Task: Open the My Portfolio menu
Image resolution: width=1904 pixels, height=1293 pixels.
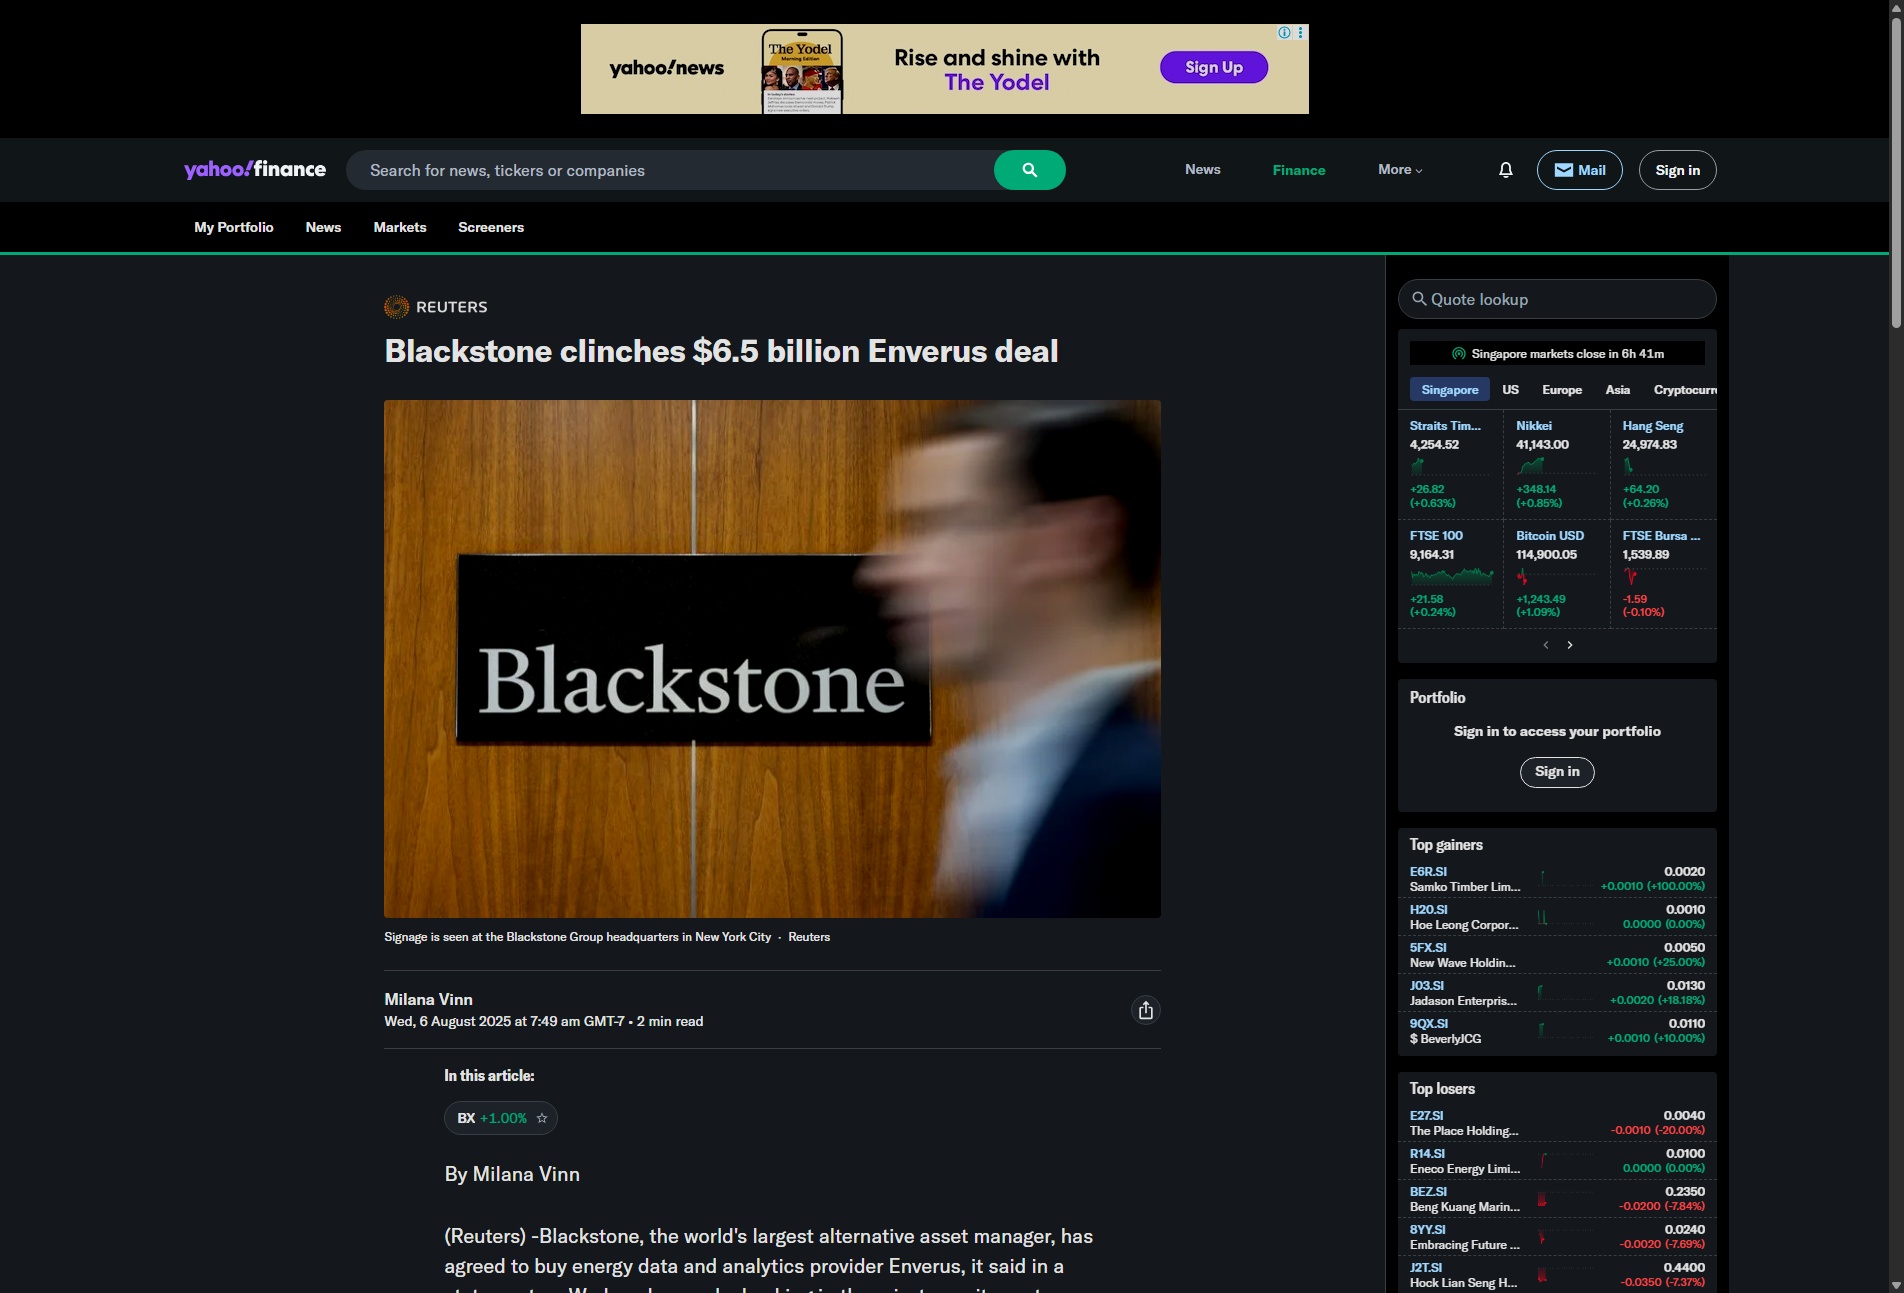Action: [x=234, y=227]
